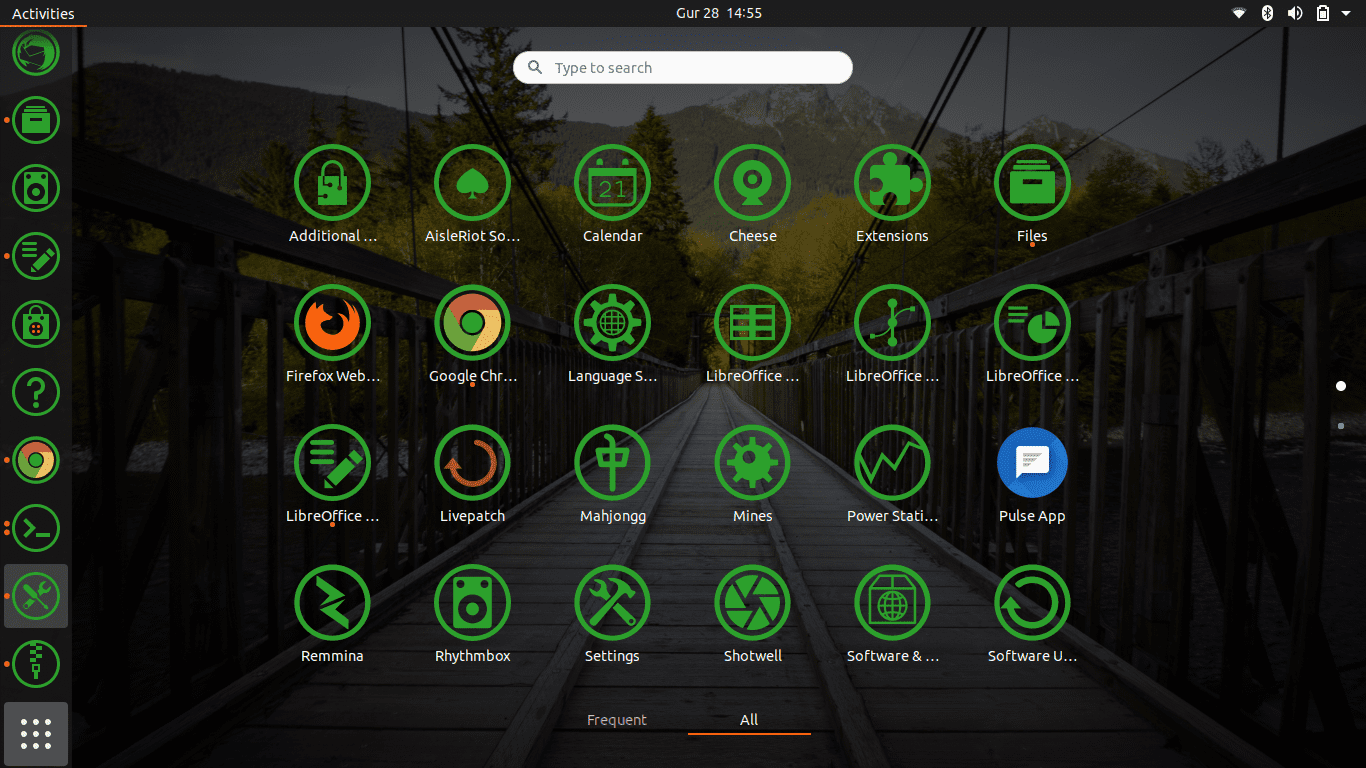This screenshot has width=1366, height=768.
Task: Open Additional Drivers app icon
Action: click(x=332, y=183)
